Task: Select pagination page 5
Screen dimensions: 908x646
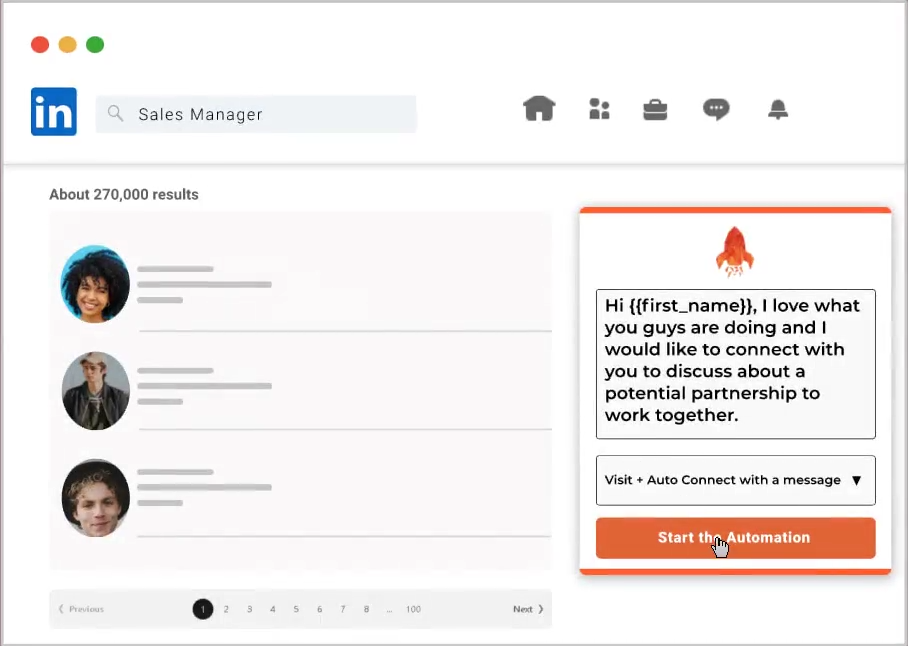Action: coord(296,608)
